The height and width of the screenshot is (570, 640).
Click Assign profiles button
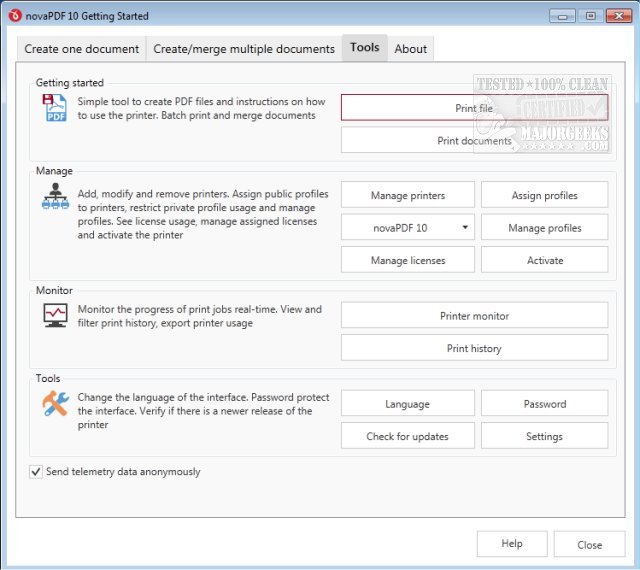click(x=544, y=196)
